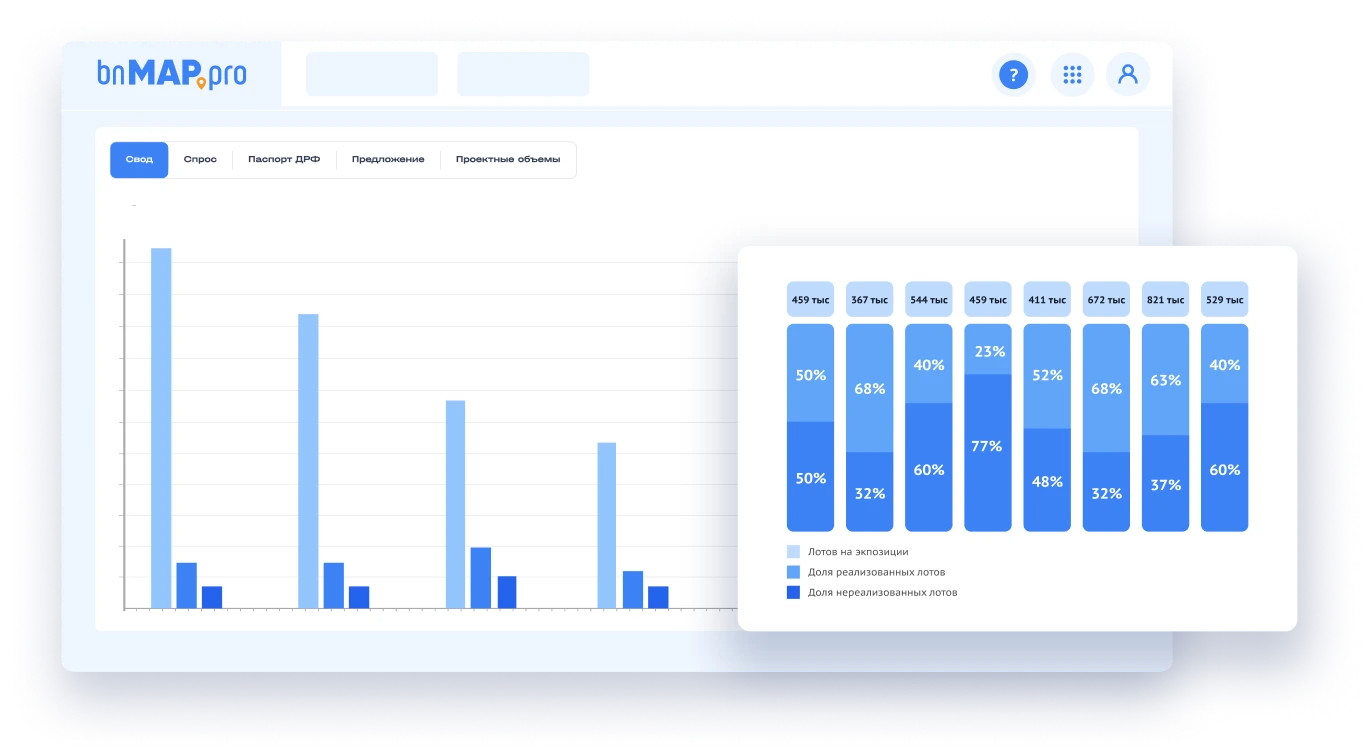Switch to the Спрос tab
Screen dimensions: 1363x754
coord(200,160)
